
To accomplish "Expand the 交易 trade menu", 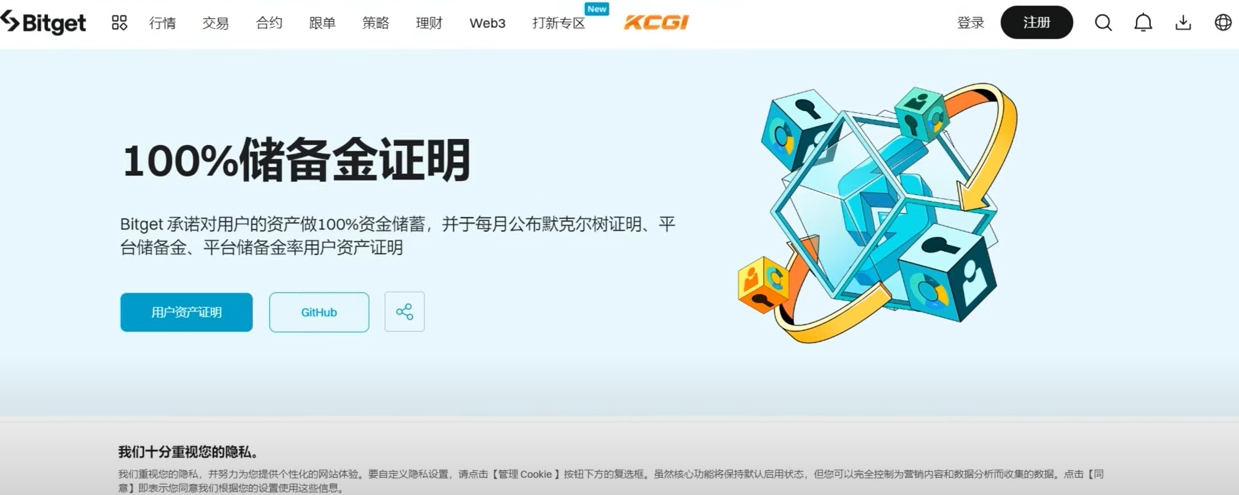I will [215, 23].
